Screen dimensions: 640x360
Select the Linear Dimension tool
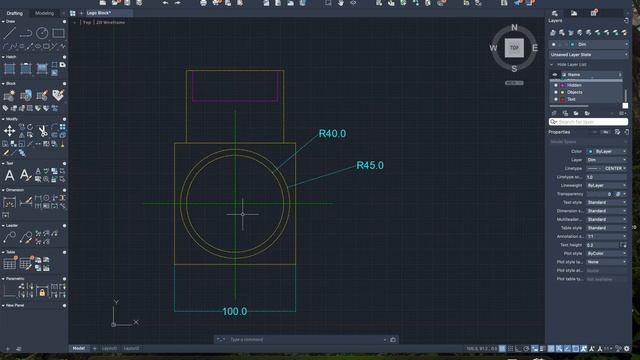pyautogui.click(x=9, y=202)
